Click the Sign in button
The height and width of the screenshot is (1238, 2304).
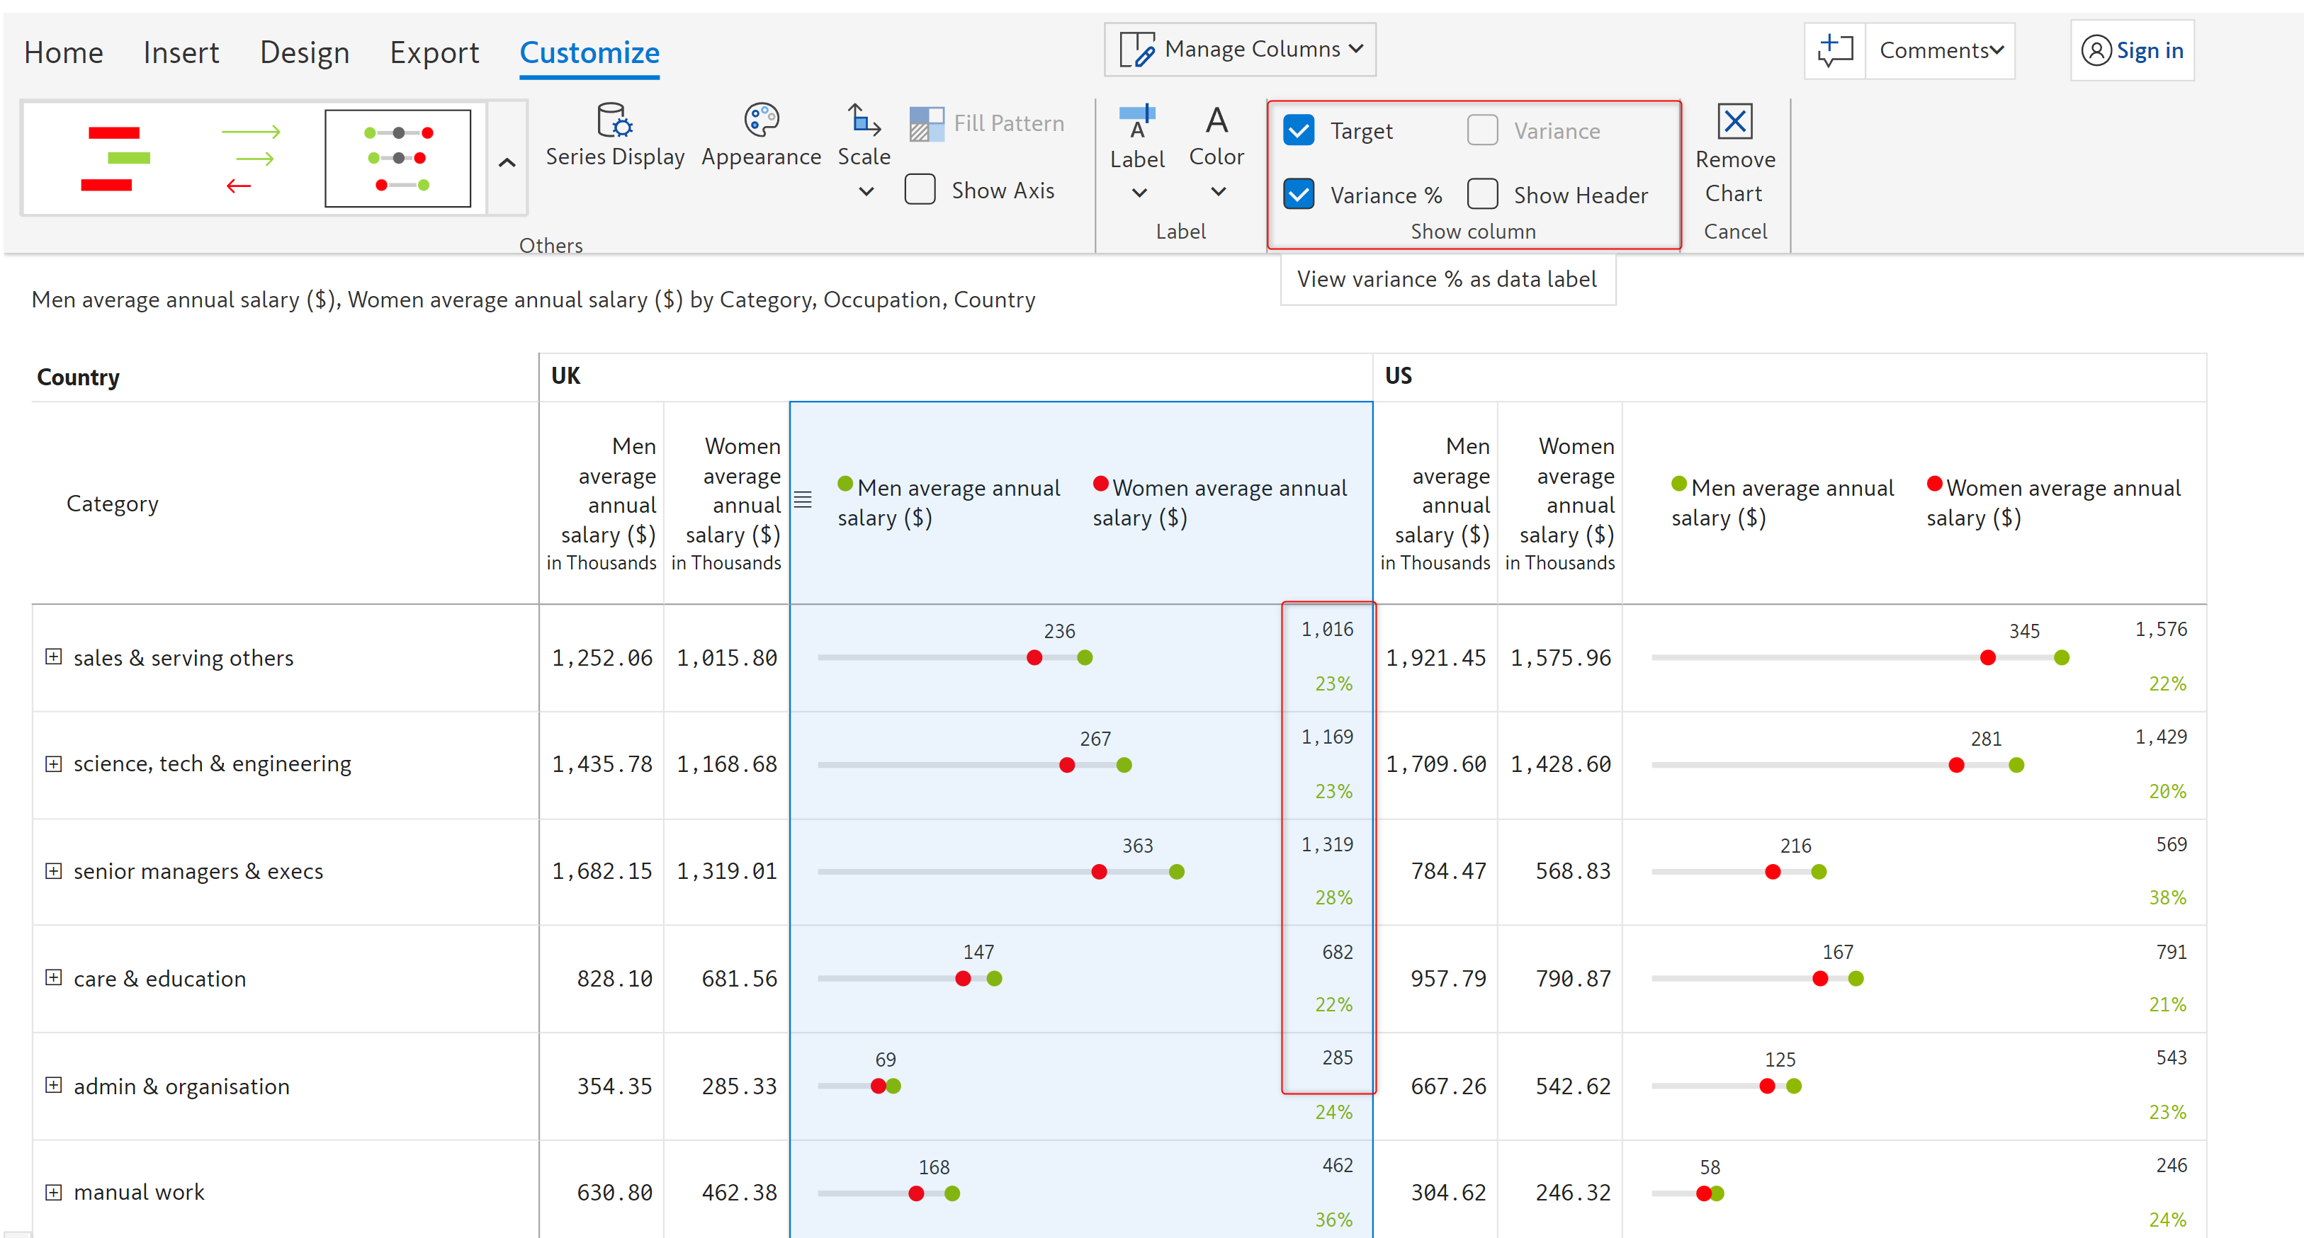(x=2132, y=50)
